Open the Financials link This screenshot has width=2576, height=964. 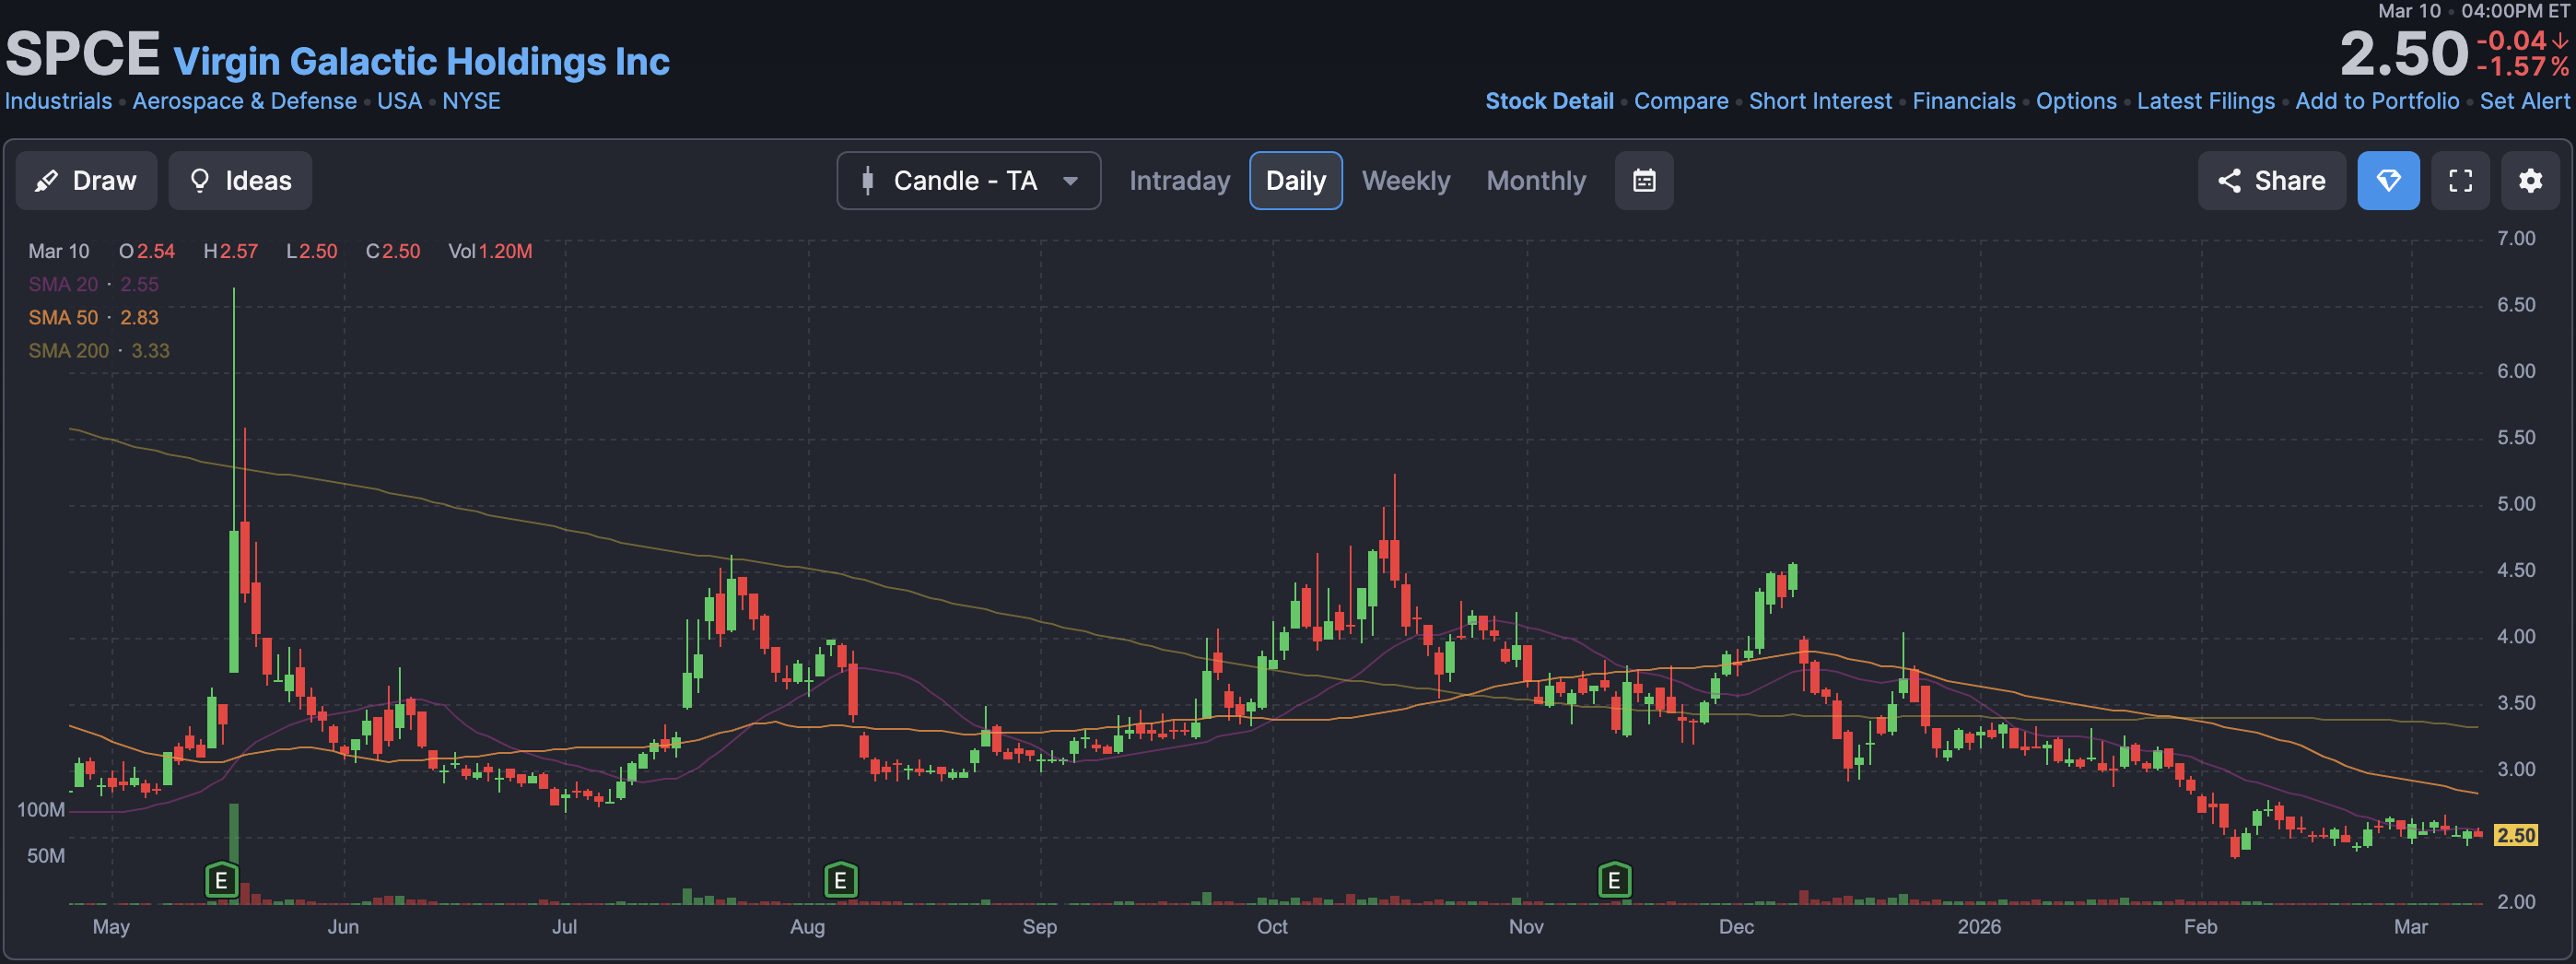(x=1964, y=101)
